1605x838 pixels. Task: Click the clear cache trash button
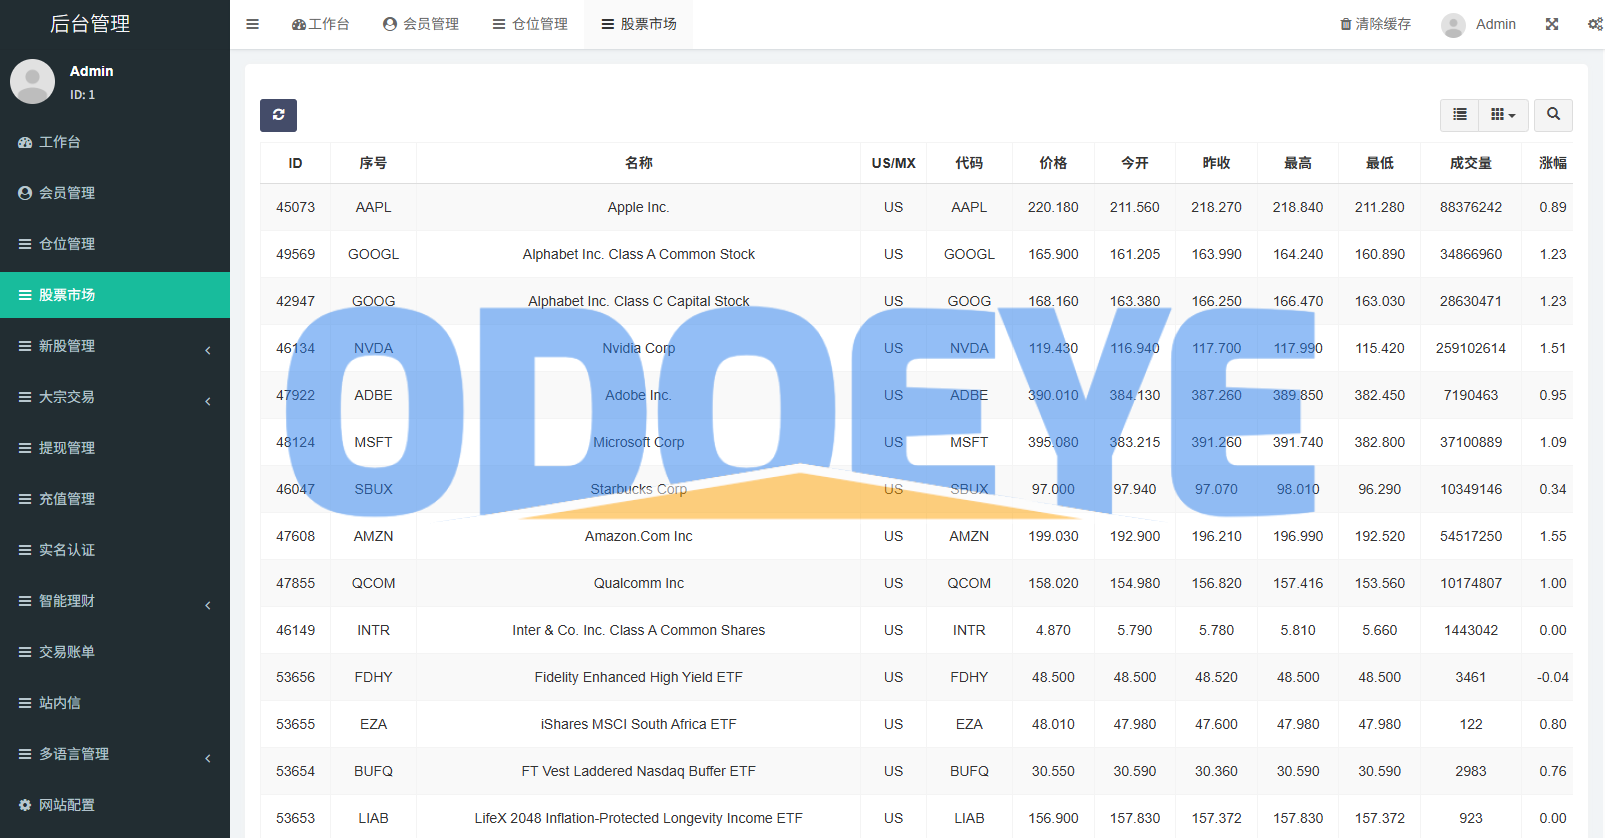(x=1375, y=24)
